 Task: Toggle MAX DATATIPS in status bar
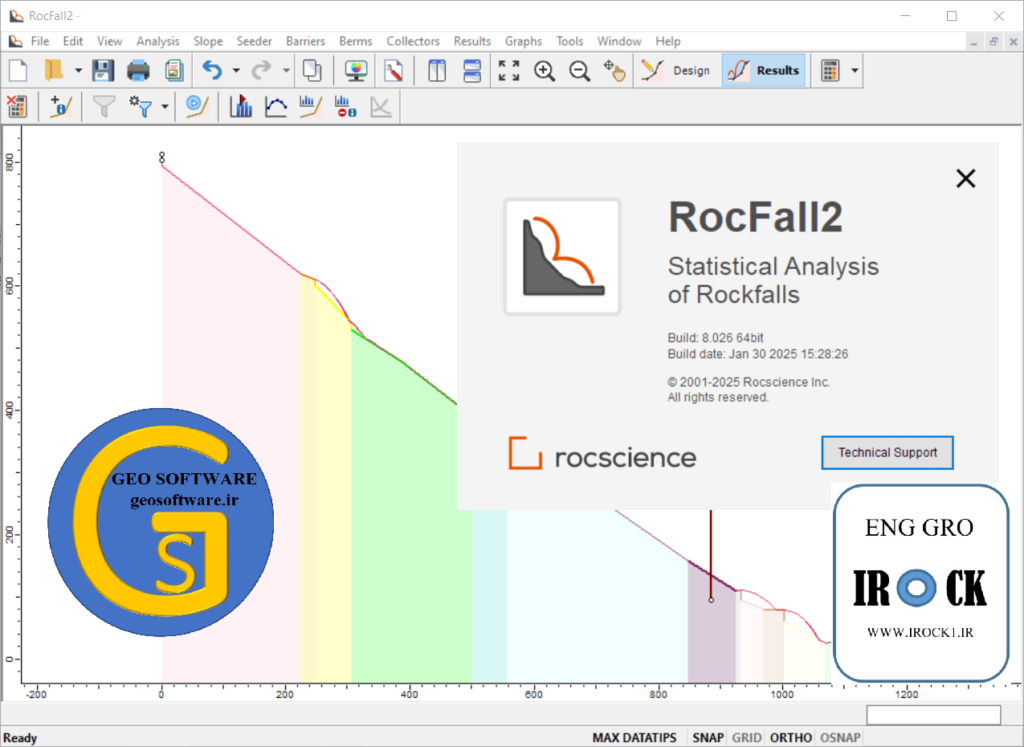pos(634,737)
